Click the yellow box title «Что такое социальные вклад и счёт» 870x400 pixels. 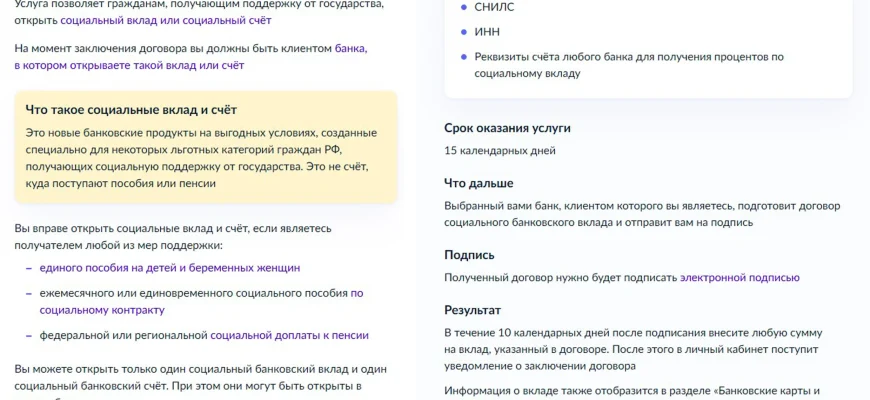click(131, 110)
